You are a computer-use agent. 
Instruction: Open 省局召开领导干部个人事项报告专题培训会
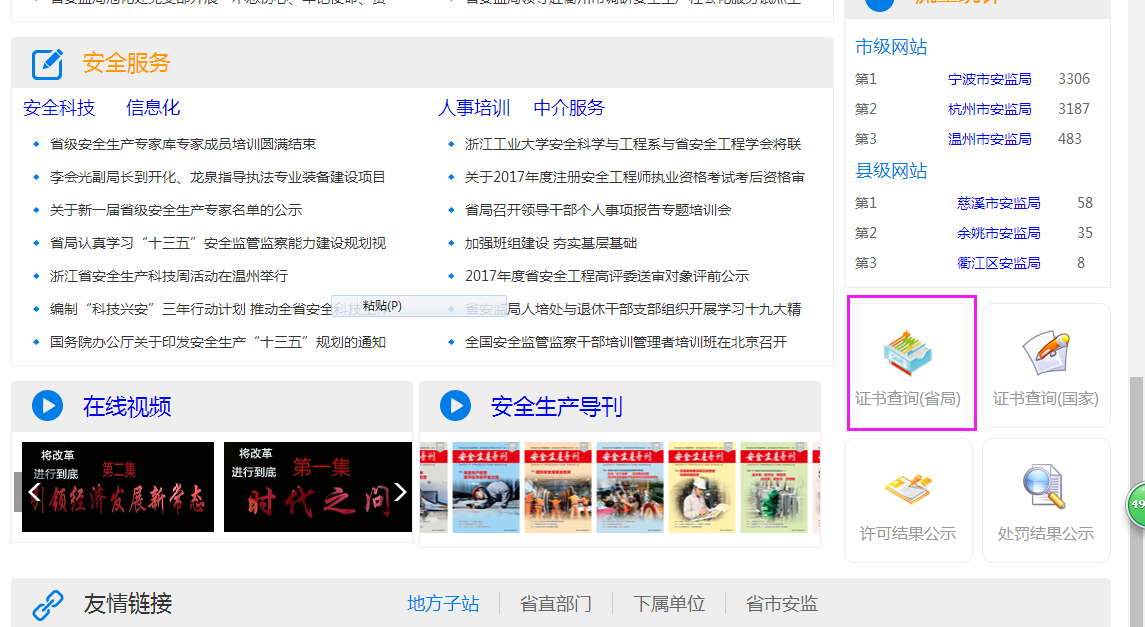point(598,210)
